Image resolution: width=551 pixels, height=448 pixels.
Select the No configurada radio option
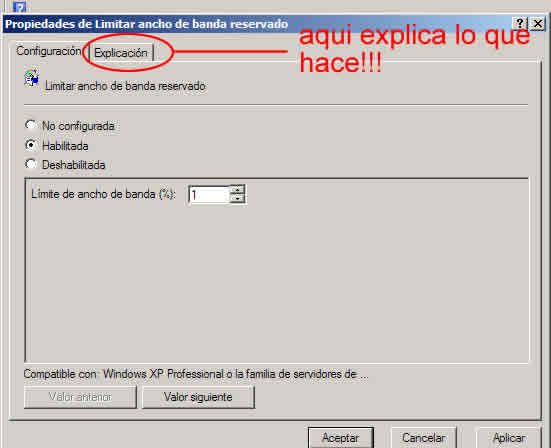tap(31, 125)
